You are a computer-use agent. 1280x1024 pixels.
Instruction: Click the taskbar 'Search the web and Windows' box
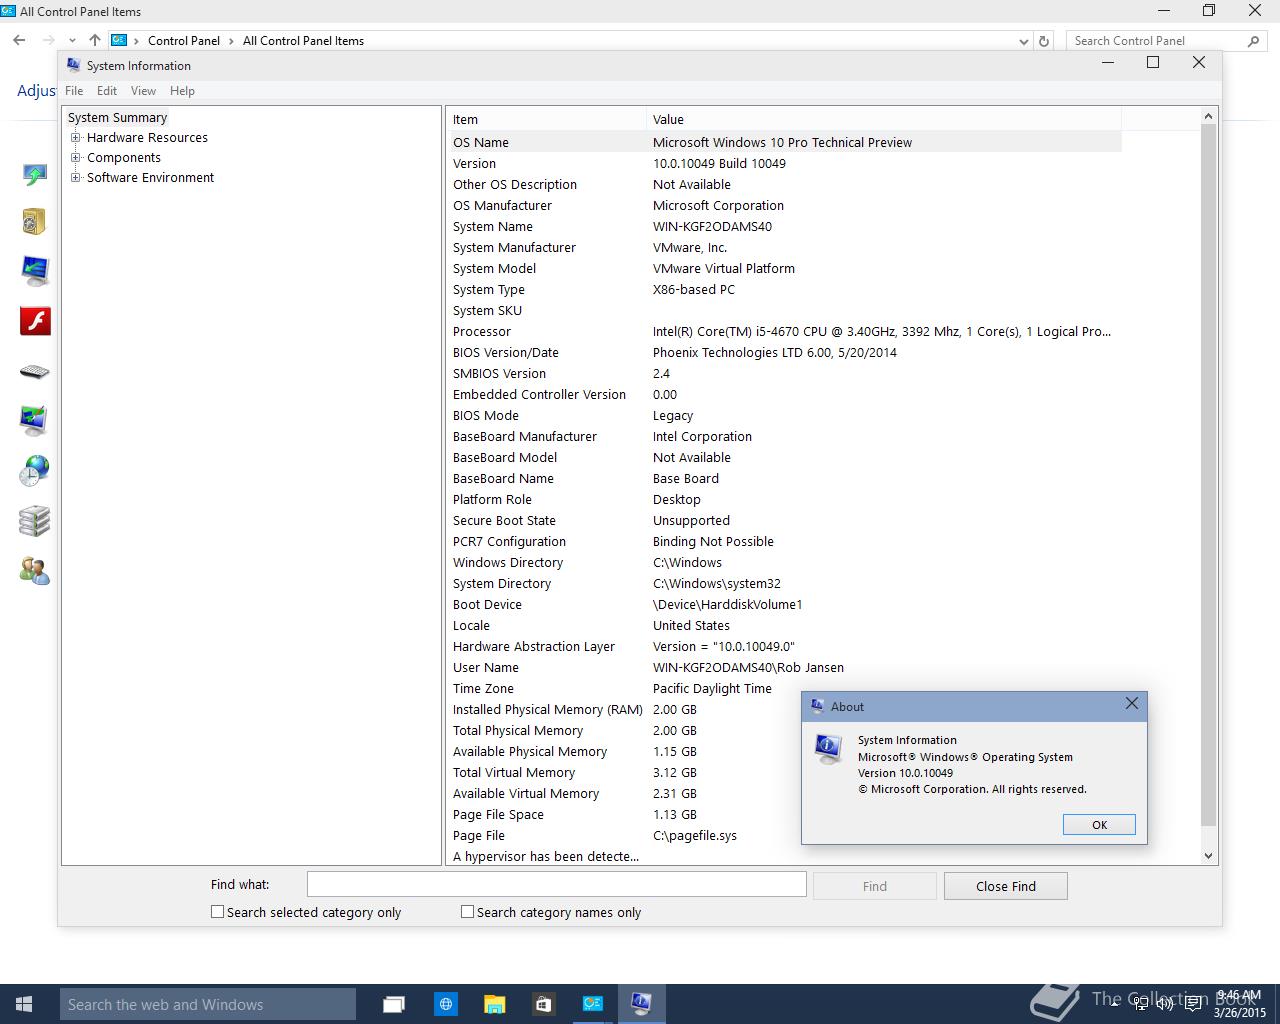(208, 1004)
